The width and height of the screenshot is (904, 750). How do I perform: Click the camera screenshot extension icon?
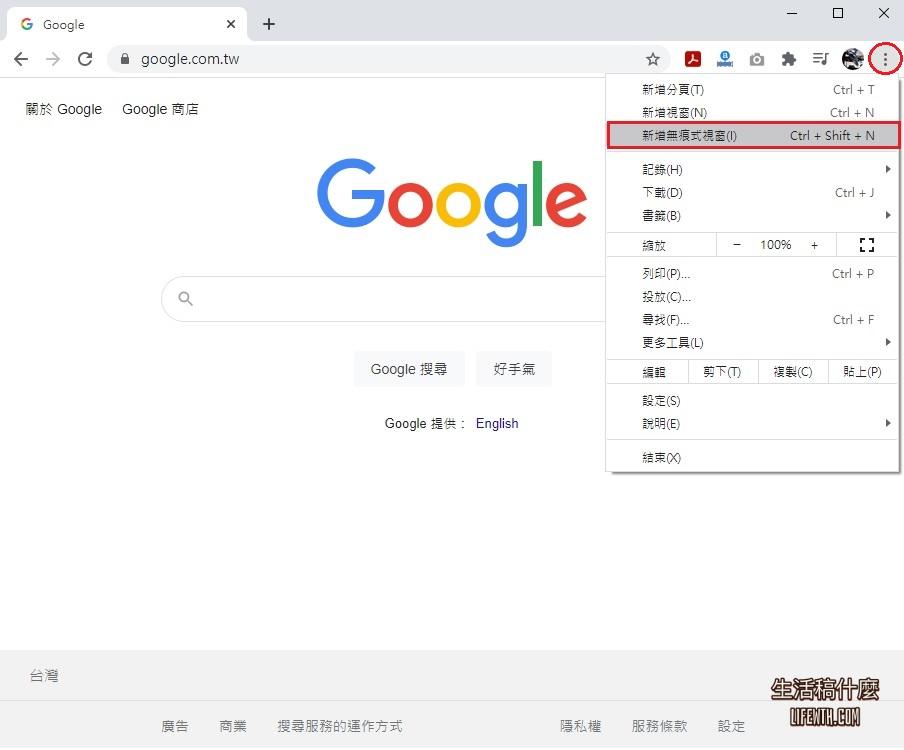(x=757, y=59)
